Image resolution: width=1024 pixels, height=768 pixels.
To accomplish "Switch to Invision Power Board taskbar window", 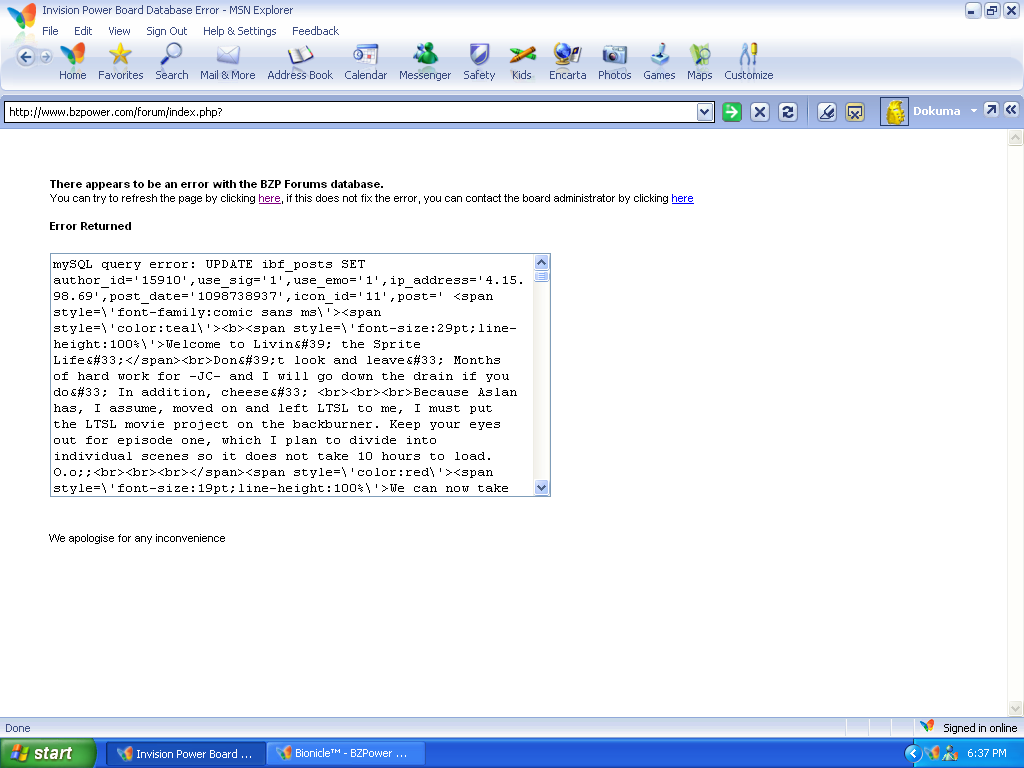I will coord(185,754).
